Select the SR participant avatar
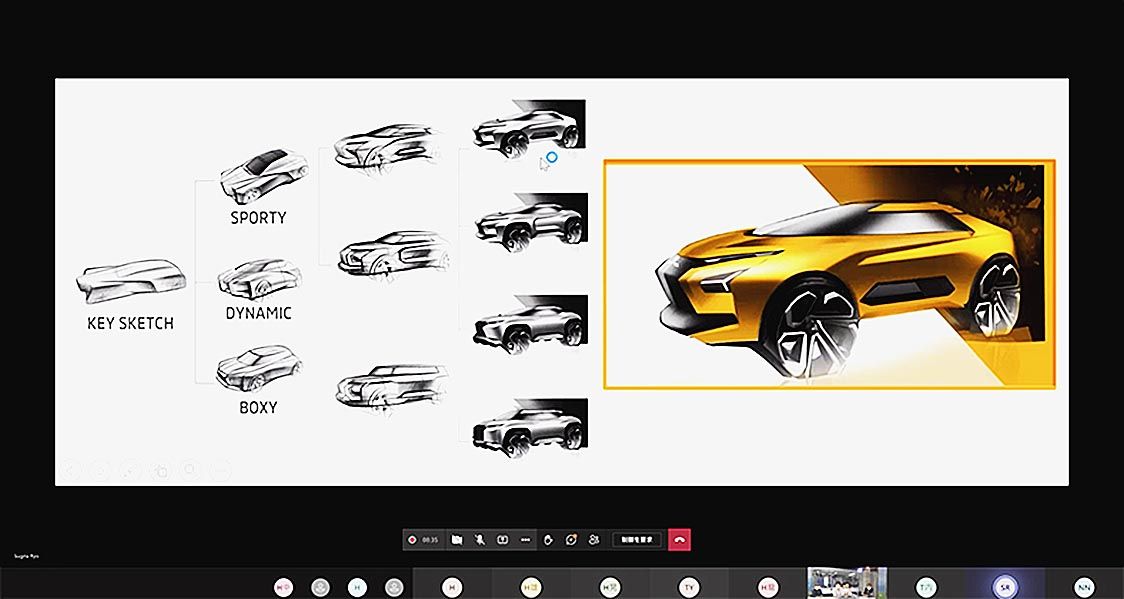 coord(1004,587)
